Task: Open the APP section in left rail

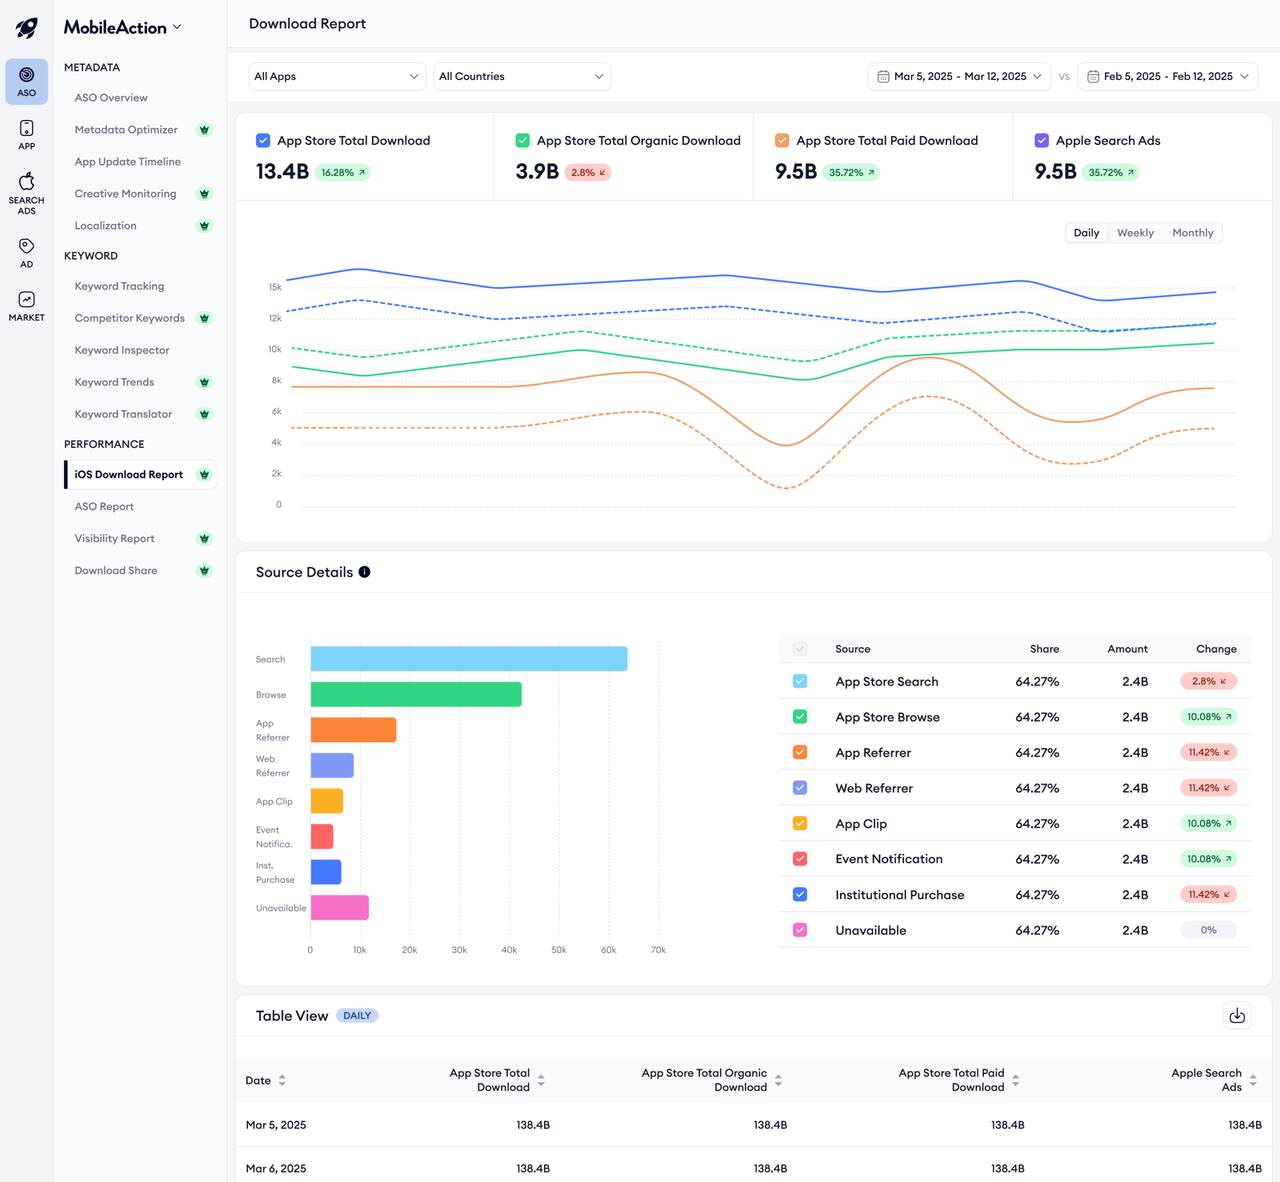Action: [27, 135]
